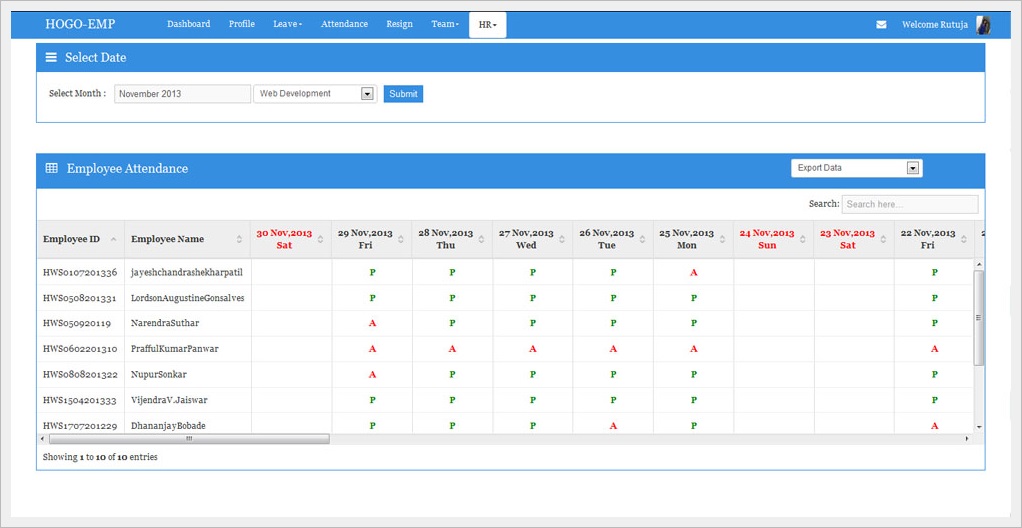Click Rutuja's profile avatar picture
This screenshot has width=1022, height=528.
coord(984,25)
